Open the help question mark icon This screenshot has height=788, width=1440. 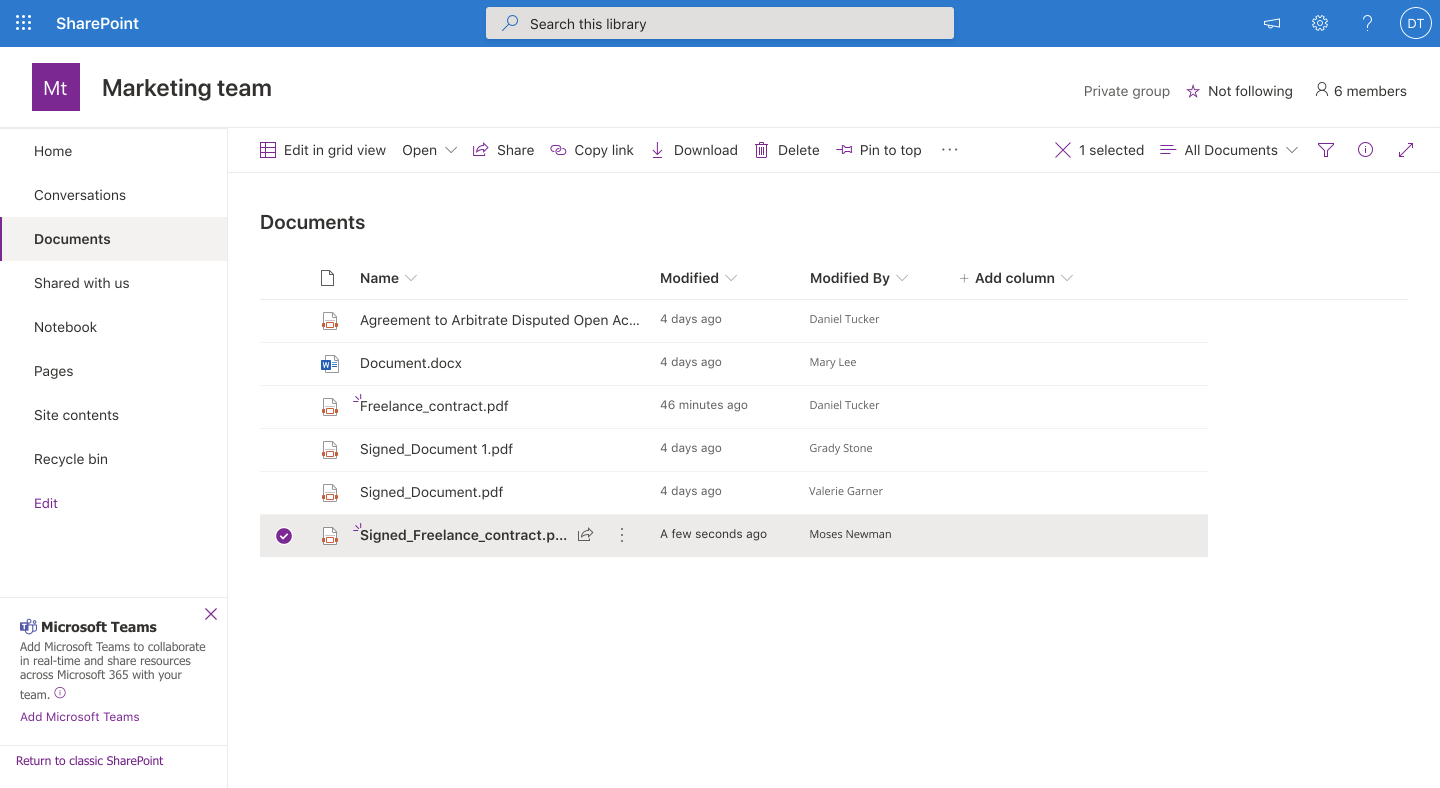click(1368, 23)
